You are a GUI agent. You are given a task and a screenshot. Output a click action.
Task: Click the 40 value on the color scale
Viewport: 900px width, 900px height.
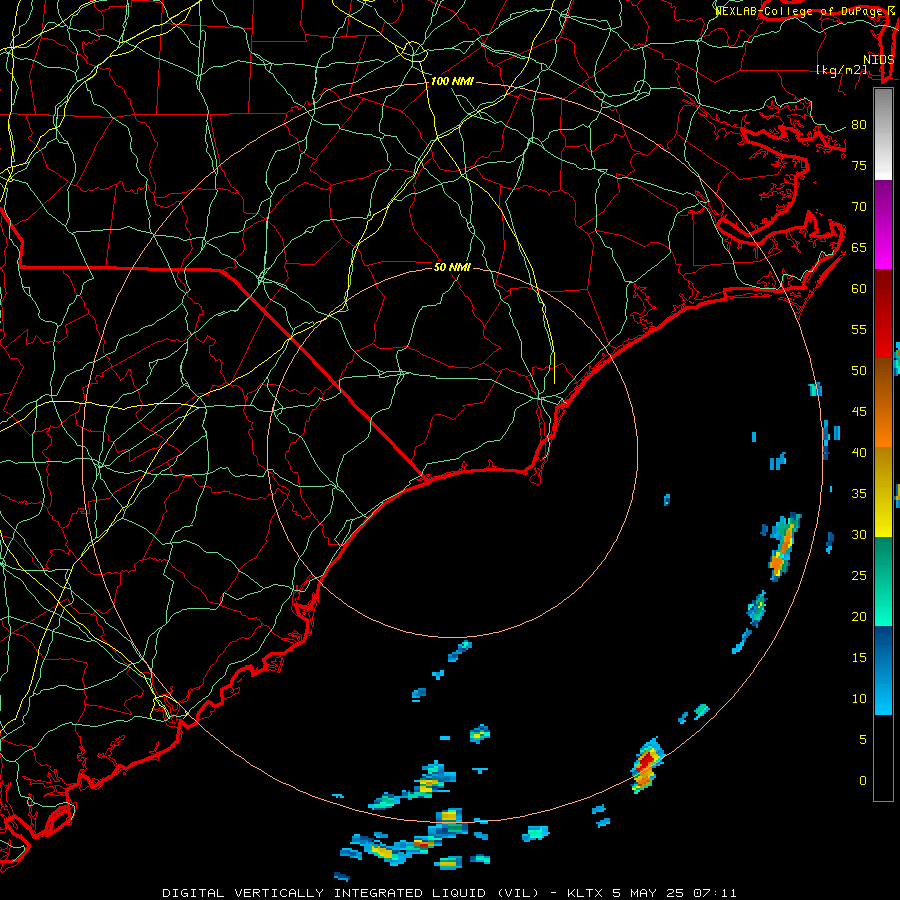pyautogui.click(x=859, y=453)
